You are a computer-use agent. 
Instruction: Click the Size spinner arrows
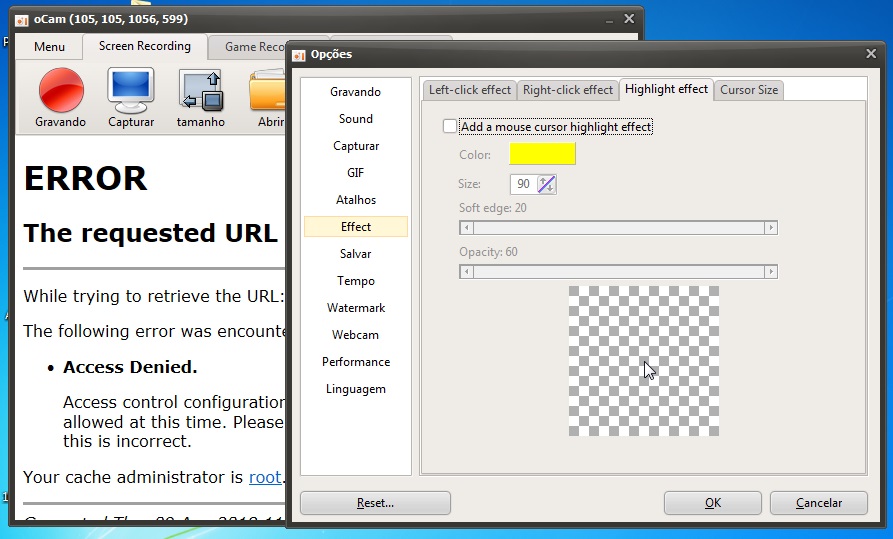(546, 184)
